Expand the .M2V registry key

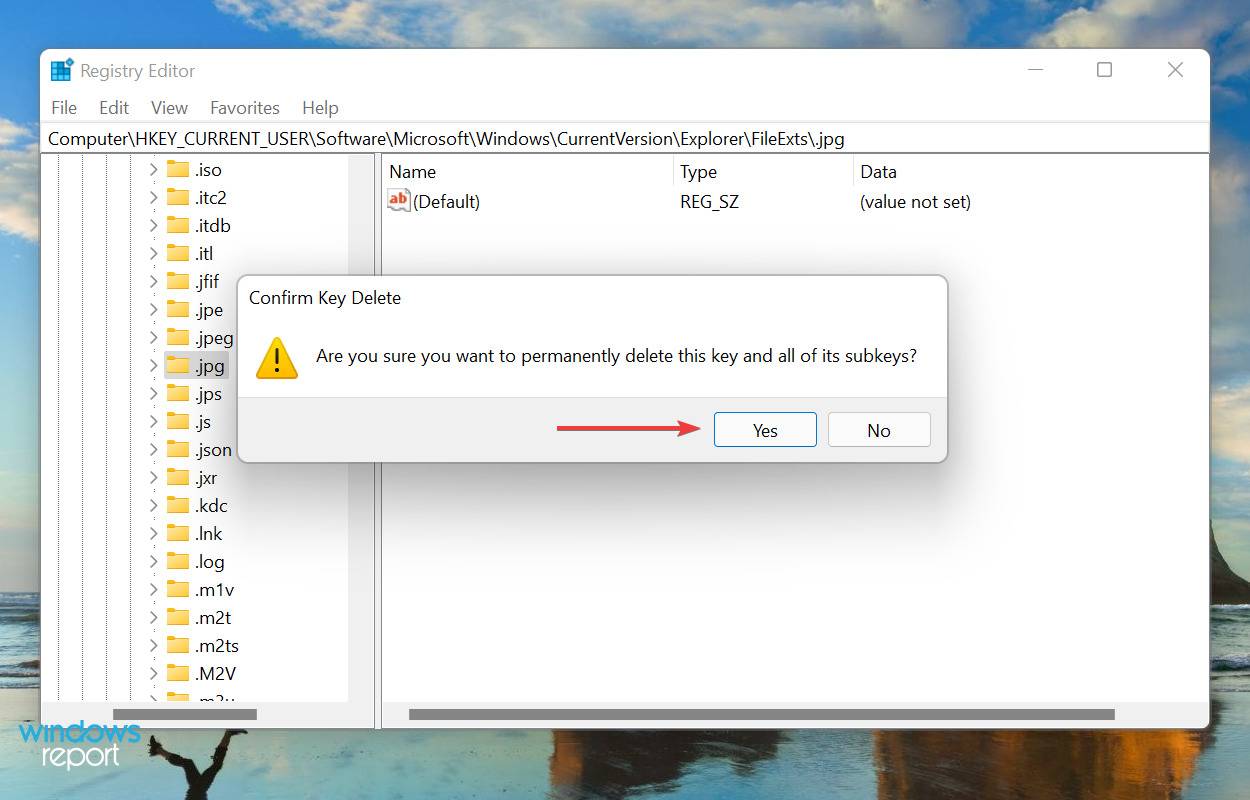coord(152,673)
